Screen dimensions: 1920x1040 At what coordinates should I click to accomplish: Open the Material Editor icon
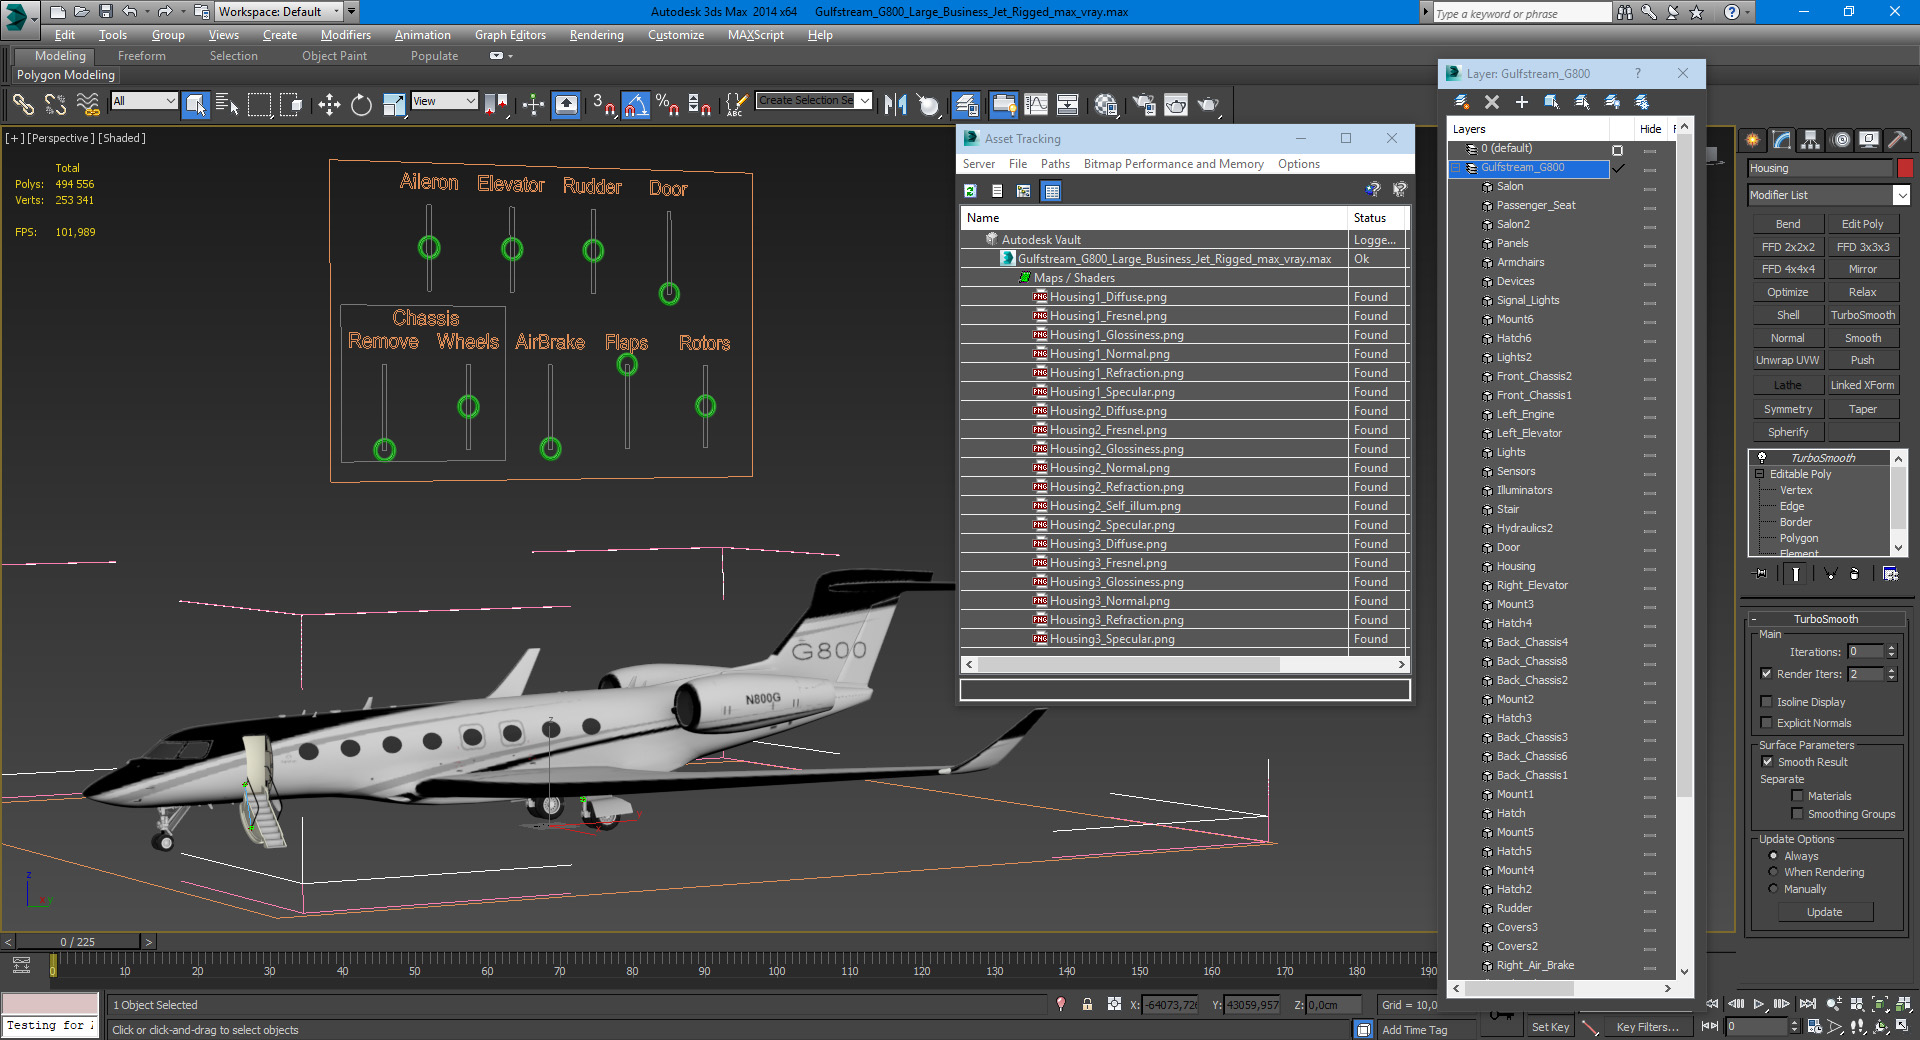tap(1105, 104)
